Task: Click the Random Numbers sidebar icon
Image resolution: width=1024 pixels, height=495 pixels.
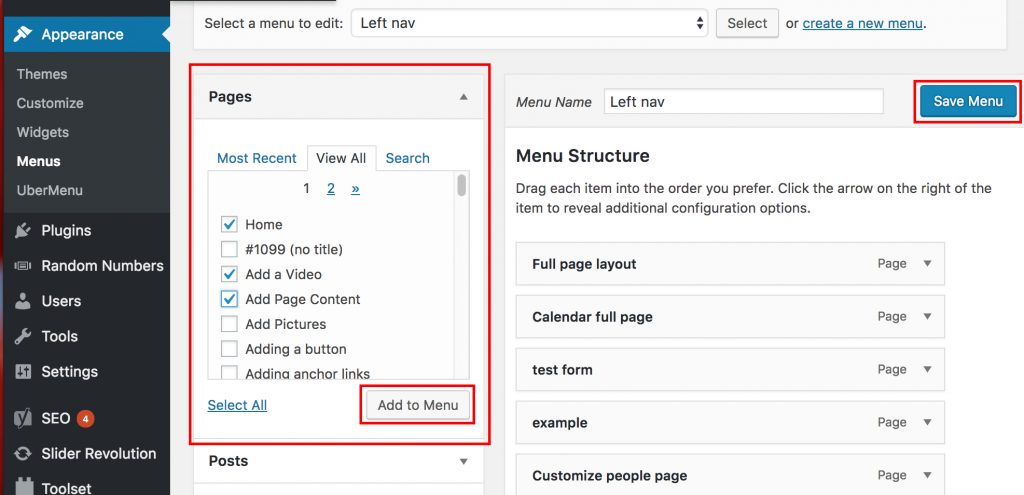Action: (x=22, y=266)
